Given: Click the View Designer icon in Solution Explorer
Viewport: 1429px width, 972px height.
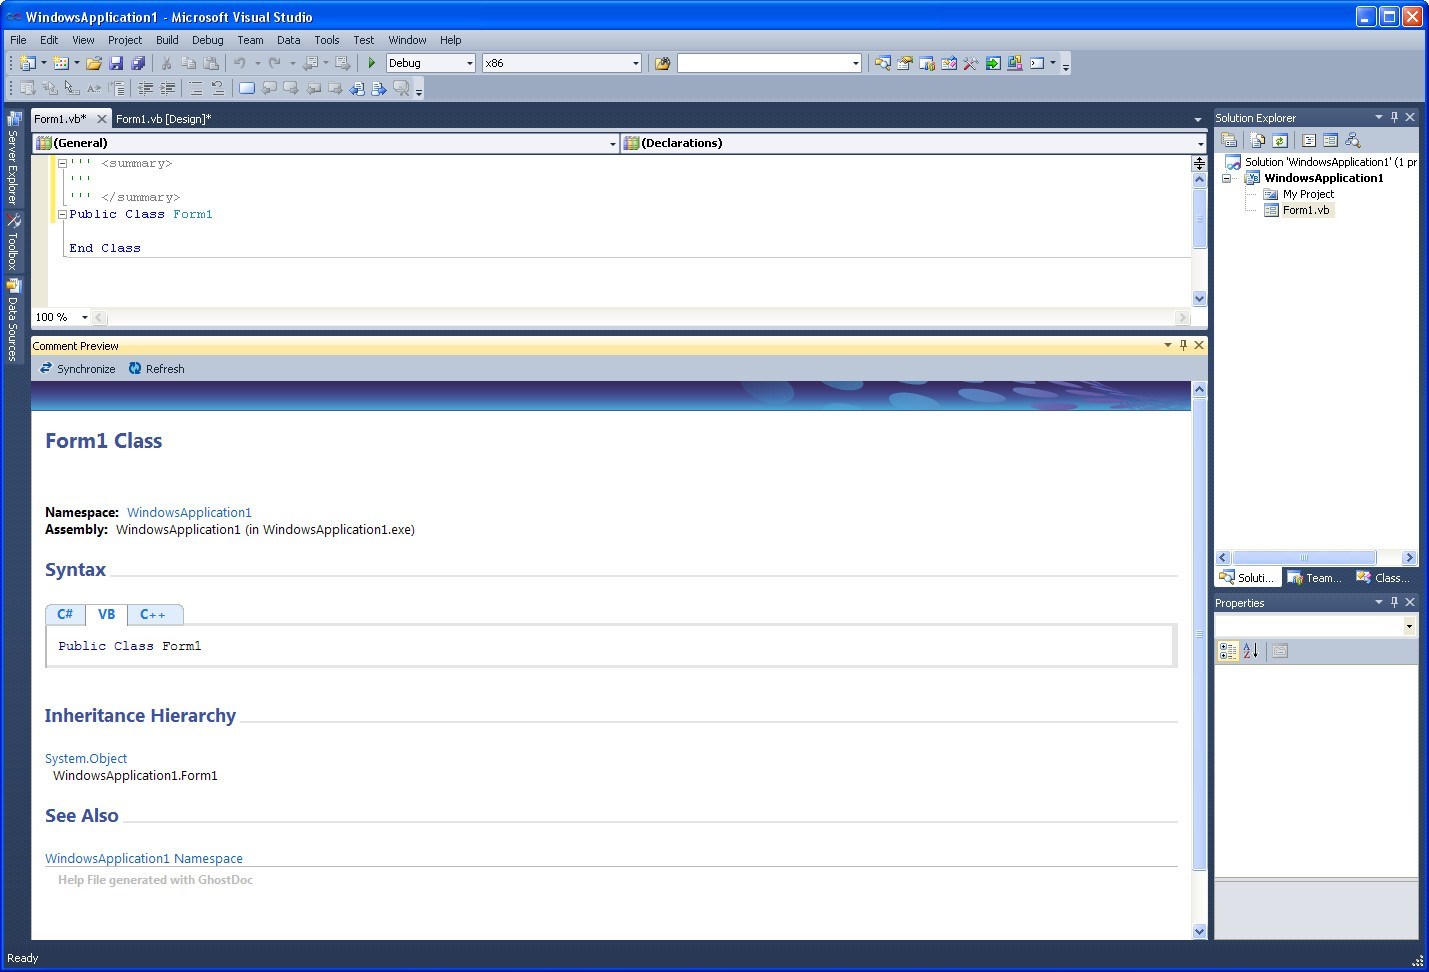Looking at the screenshot, I should [1331, 140].
